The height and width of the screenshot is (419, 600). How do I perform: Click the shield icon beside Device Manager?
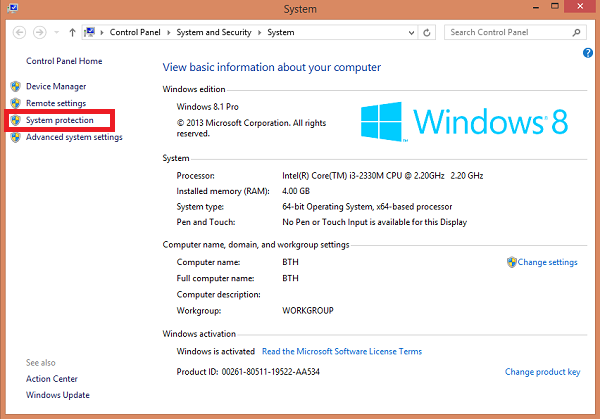point(16,86)
